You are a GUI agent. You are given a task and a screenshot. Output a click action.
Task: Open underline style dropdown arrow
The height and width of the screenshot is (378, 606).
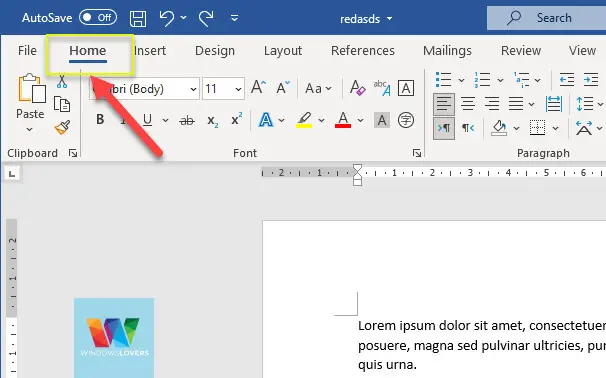click(x=165, y=121)
